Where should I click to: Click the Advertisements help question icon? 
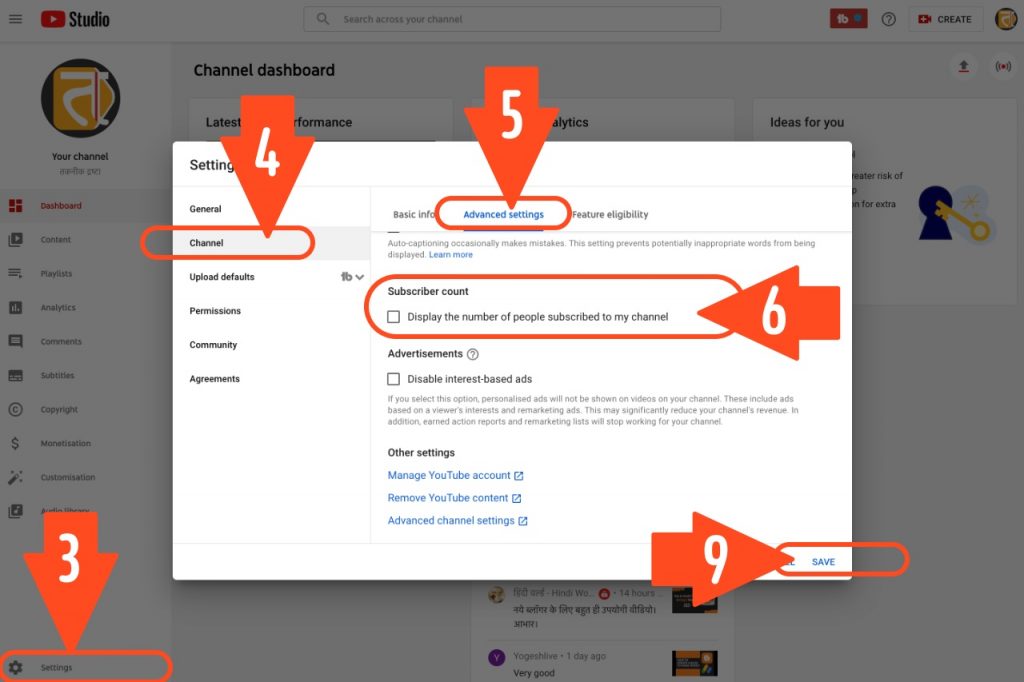coord(473,354)
